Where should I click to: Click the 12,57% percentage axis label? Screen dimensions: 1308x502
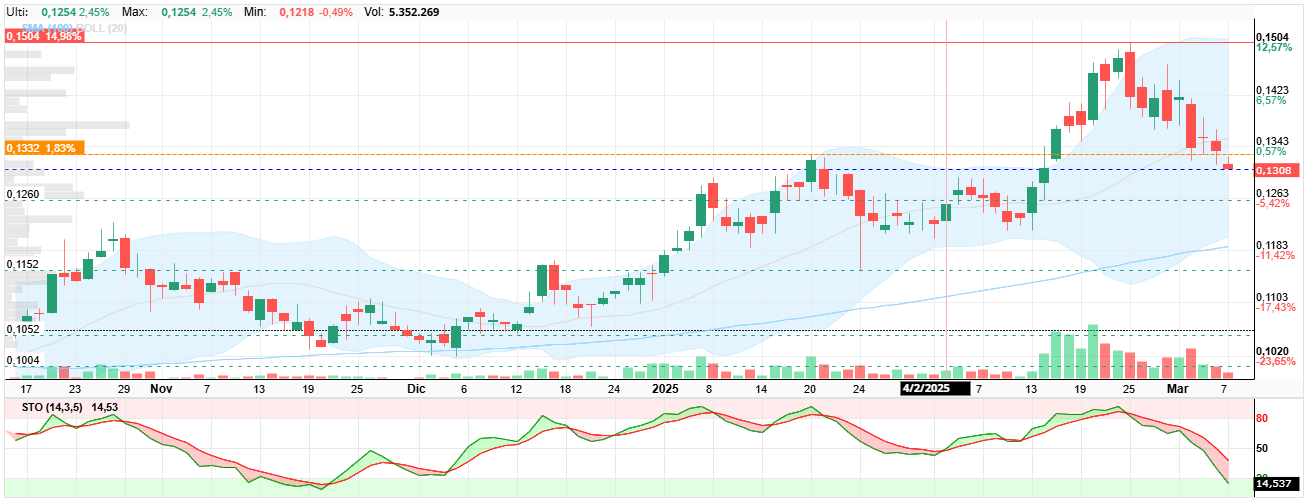[x=1273, y=48]
